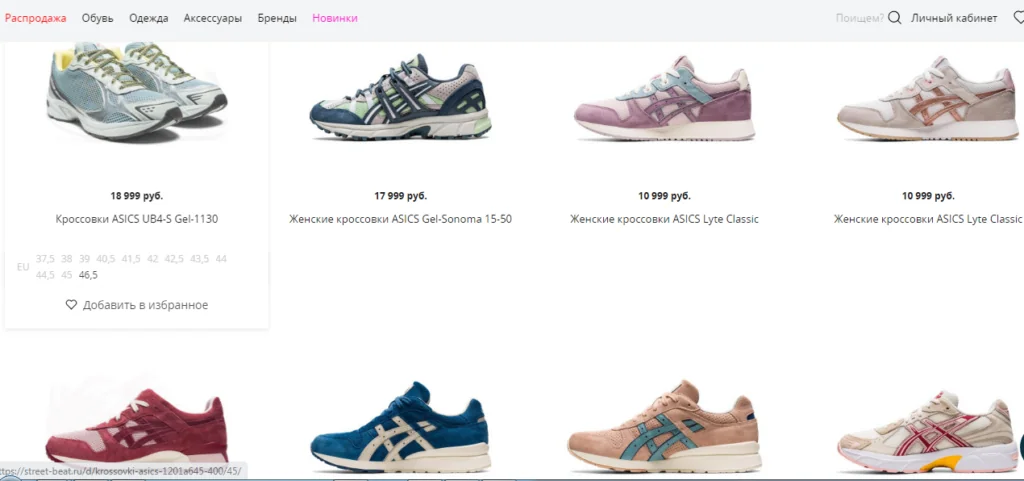This screenshot has width=1024, height=481.
Task: Click heart icon next to Добавить в избранное
Action: 71,305
